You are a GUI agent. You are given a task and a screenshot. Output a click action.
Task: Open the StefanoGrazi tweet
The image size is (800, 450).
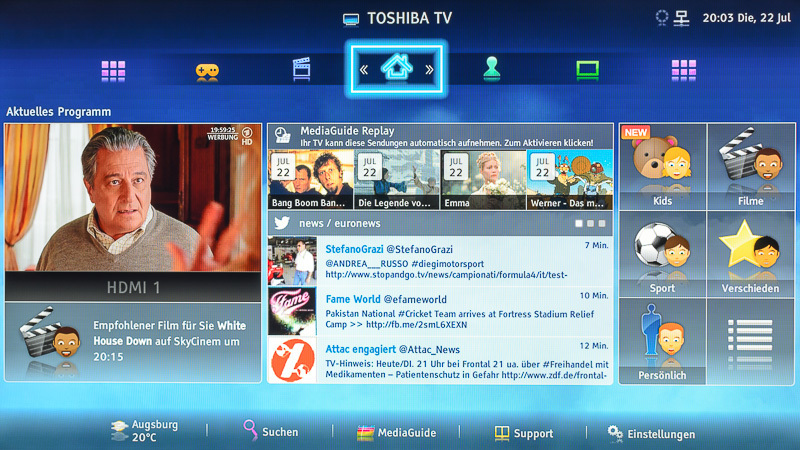(x=440, y=261)
